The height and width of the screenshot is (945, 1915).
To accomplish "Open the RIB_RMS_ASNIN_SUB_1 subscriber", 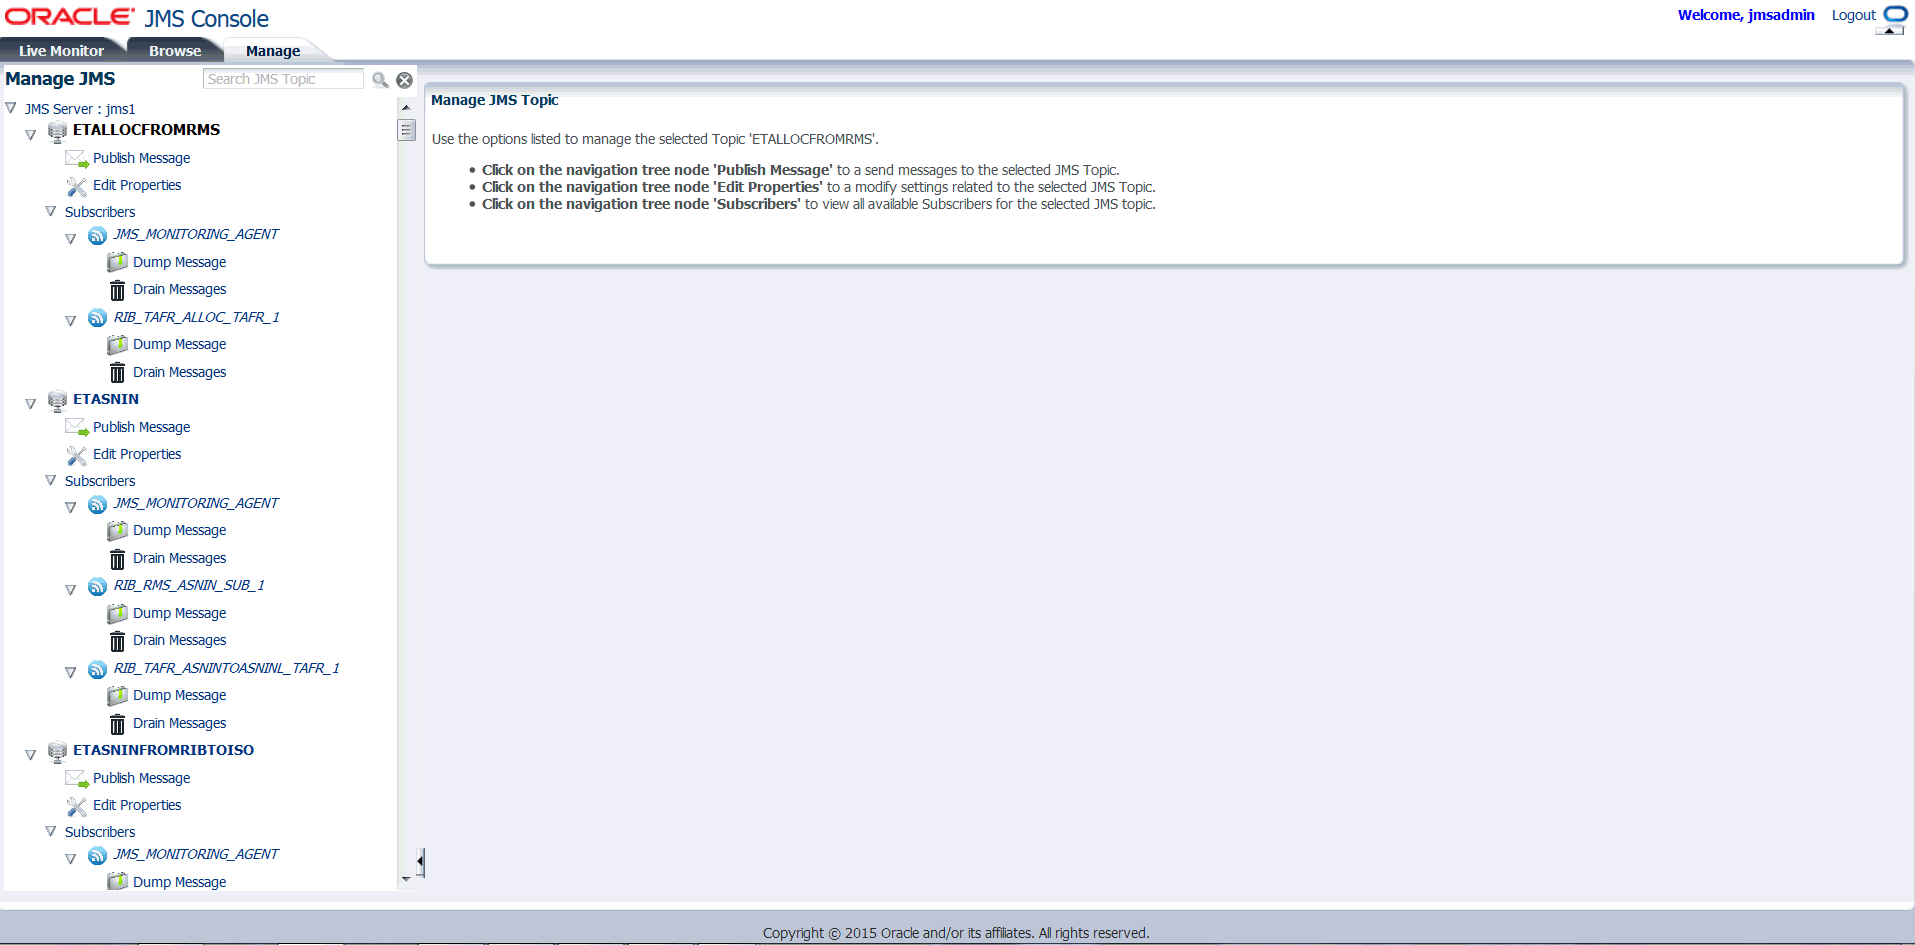I will click(189, 585).
